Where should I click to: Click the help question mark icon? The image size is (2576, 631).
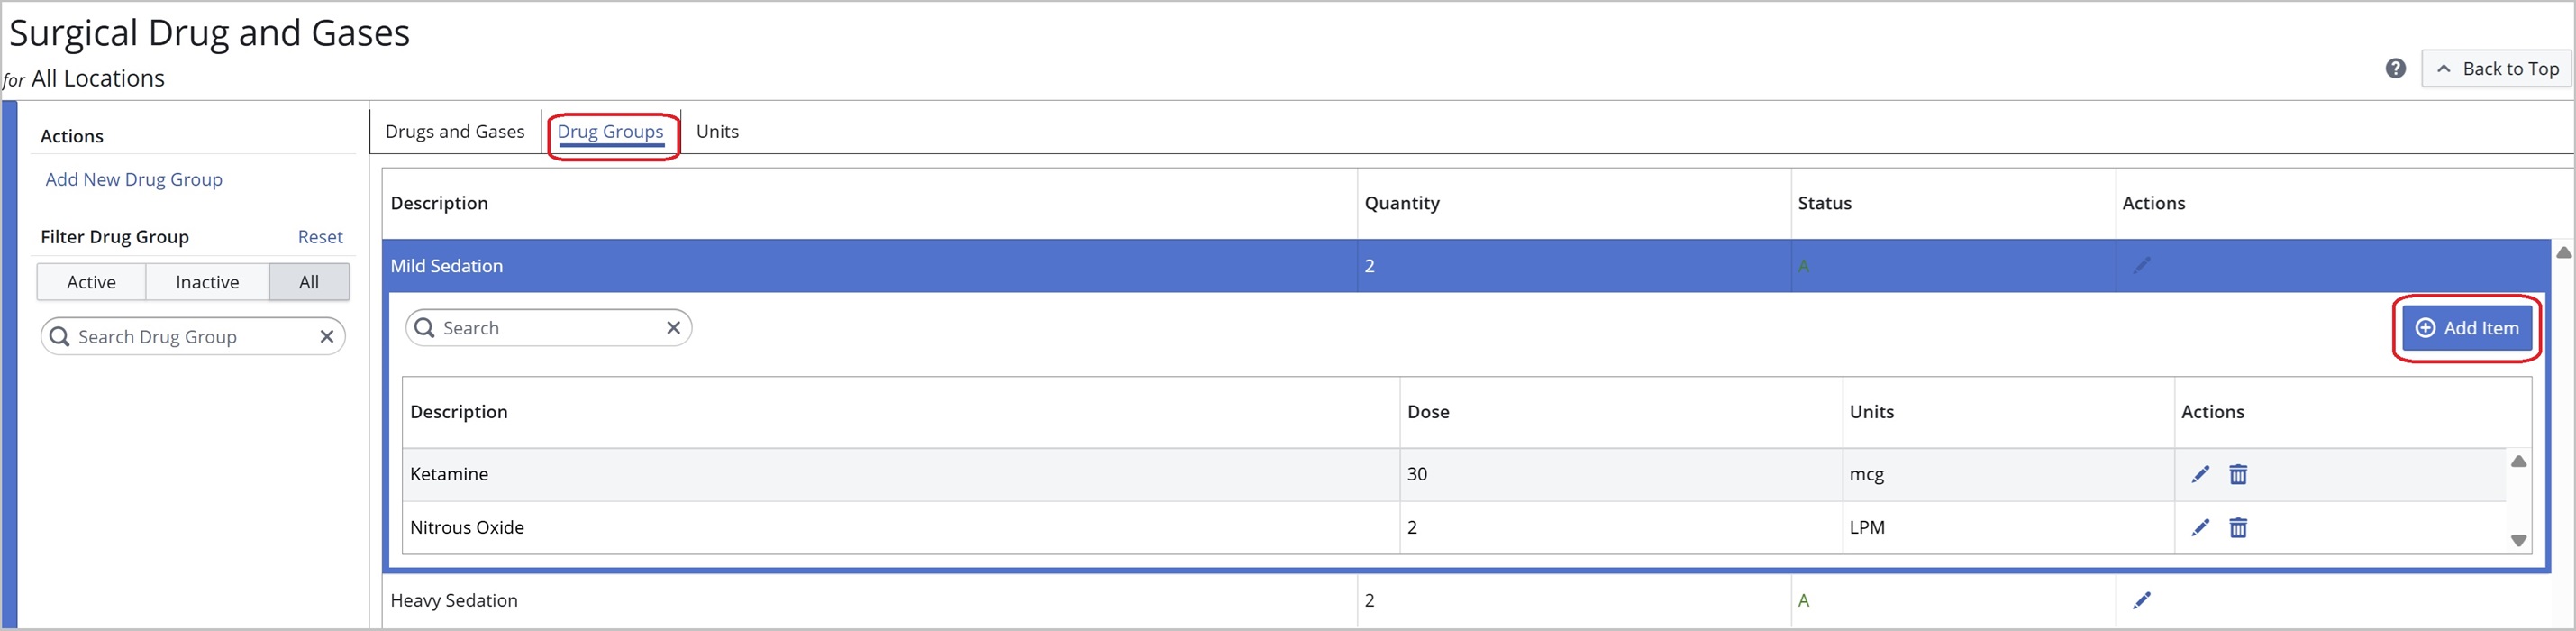[2395, 68]
